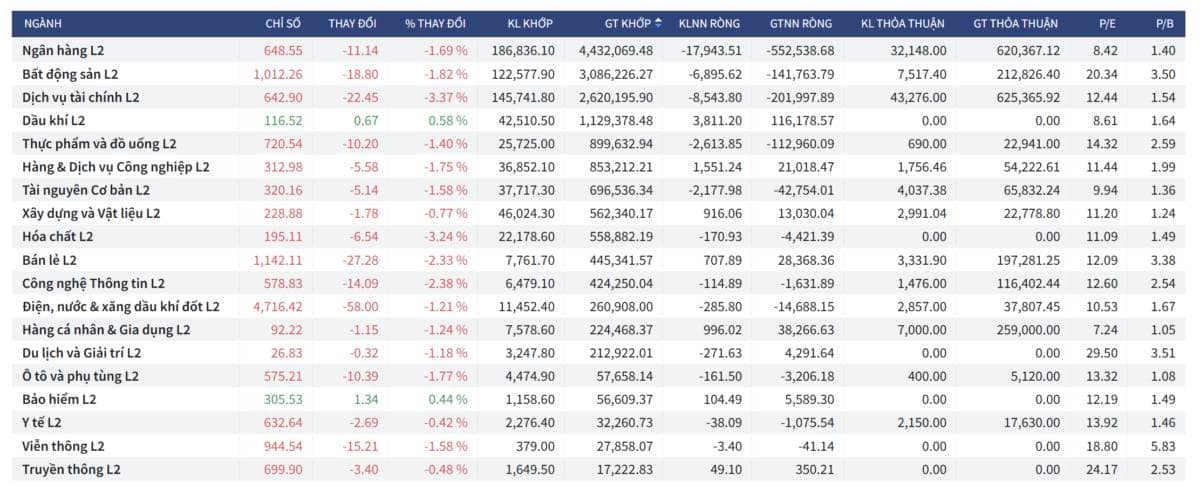Viewport: 1200px width, 495px height.
Task: Select the Dịch vụ tài chính L2 row name
Action: point(81,96)
